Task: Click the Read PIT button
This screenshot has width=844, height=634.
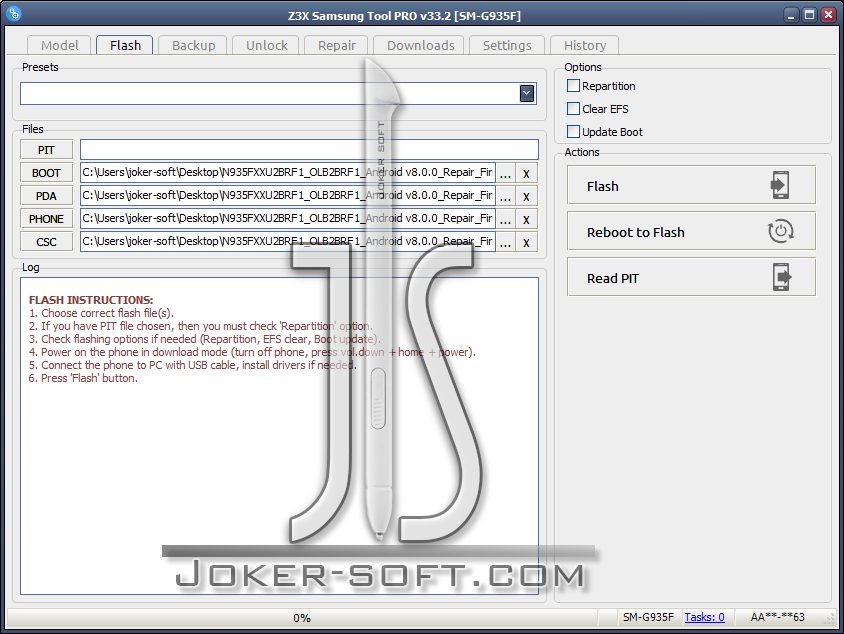Action: point(691,277)
